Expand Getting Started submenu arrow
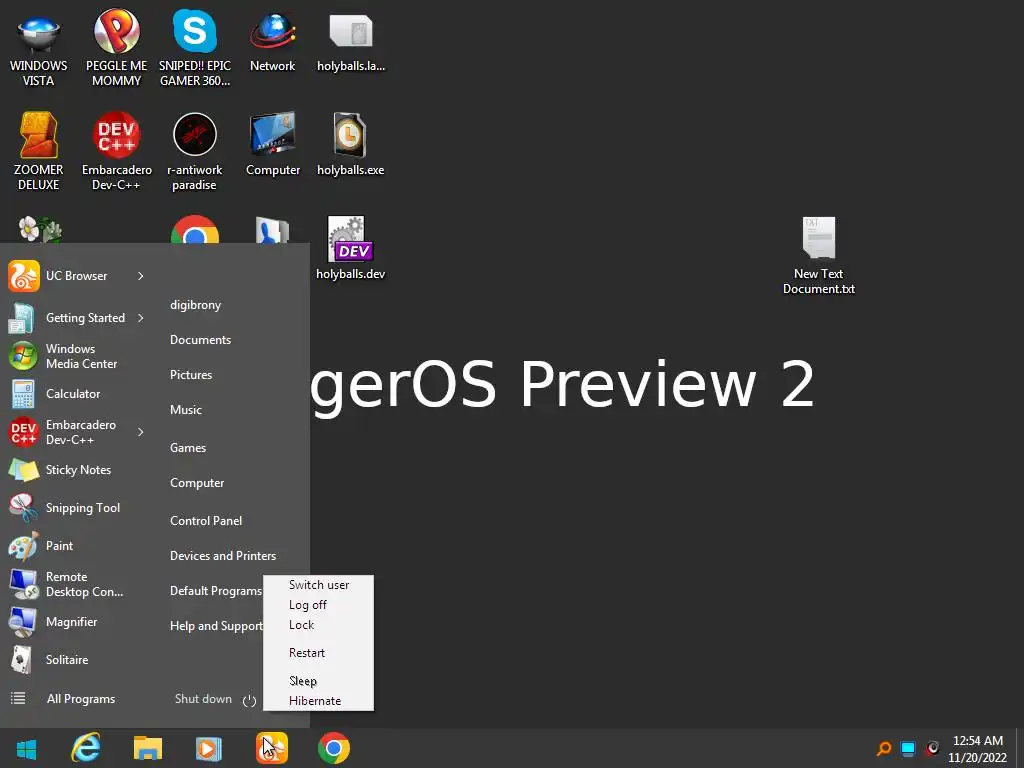This screenshot has height=768, width=1024. (x=140, y=318)
